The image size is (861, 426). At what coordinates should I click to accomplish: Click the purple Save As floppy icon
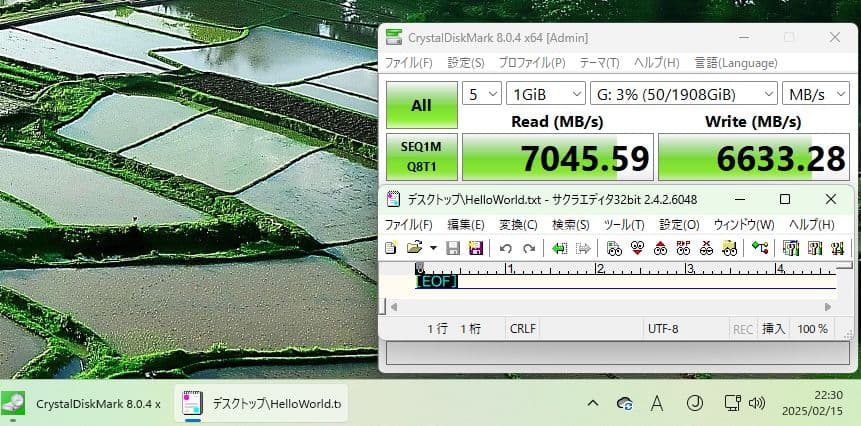coord(476,248)
